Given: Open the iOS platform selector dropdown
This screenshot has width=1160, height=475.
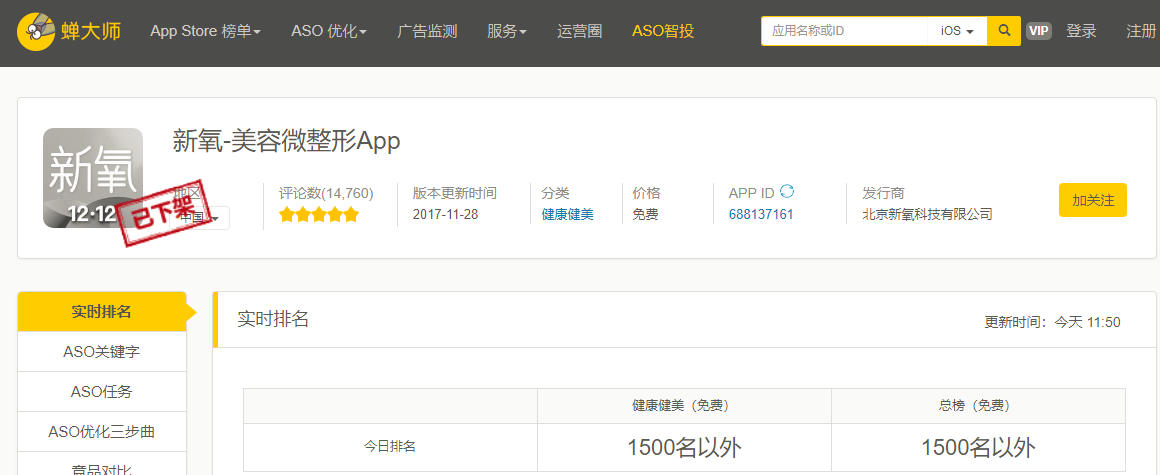Looking at the screenshot, I should point(957,31).
